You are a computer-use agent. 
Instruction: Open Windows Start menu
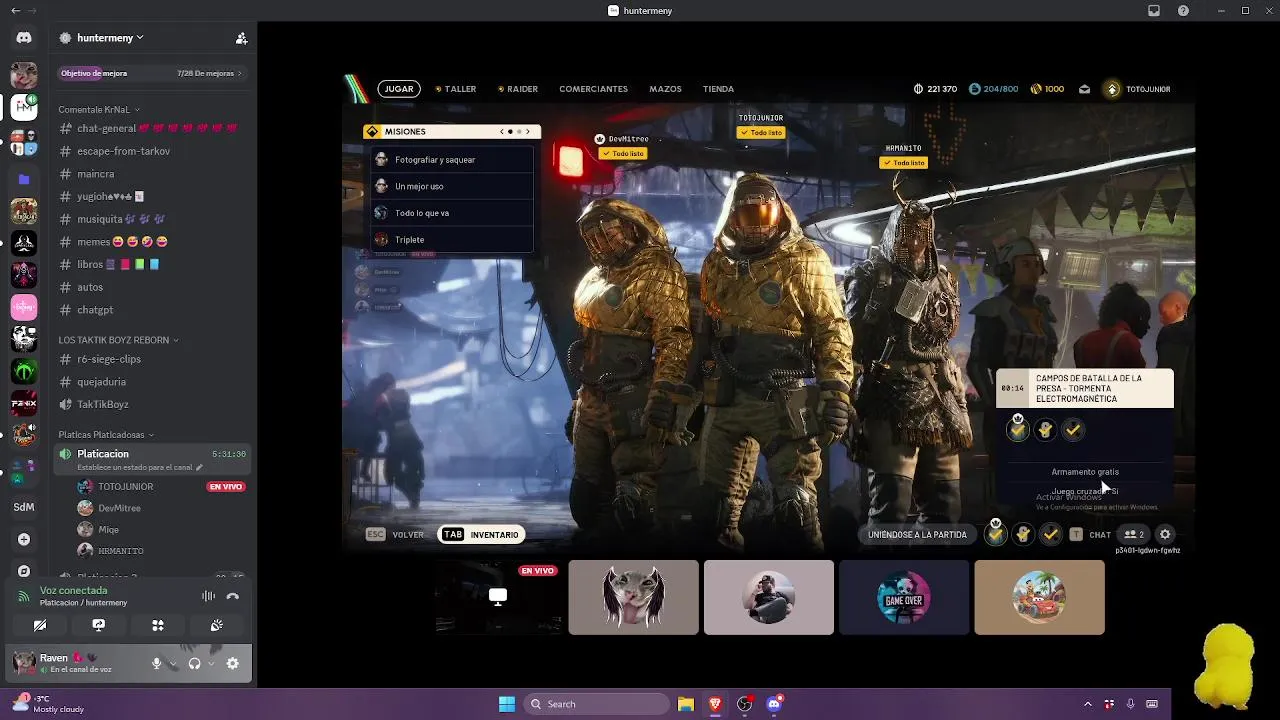coord(507,704)
